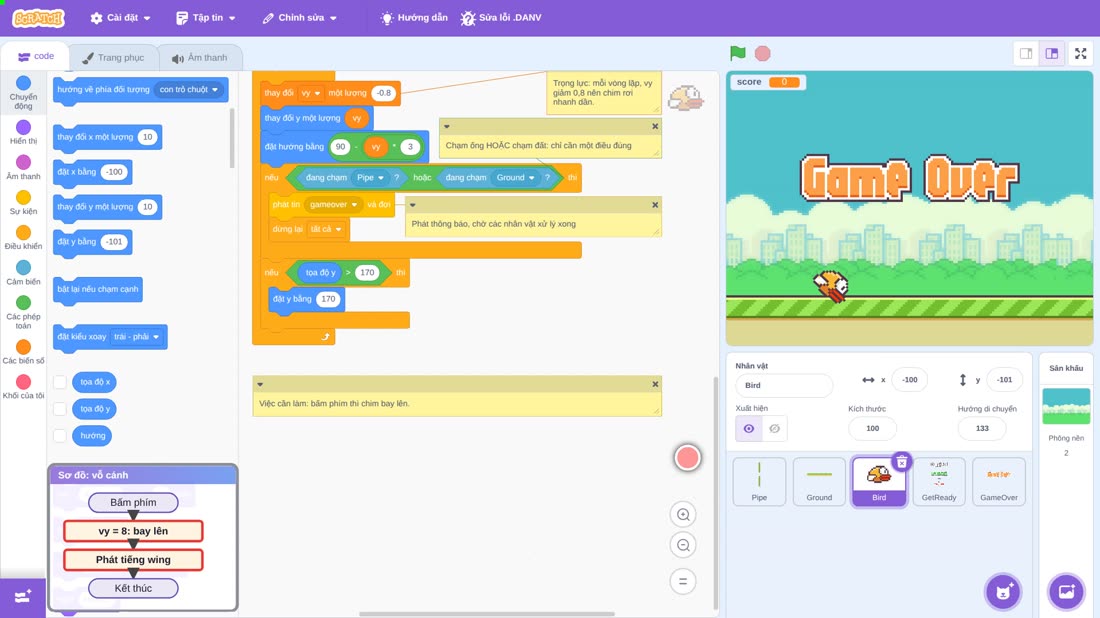Zoom in on the code workspace
The height and width of the screenshot is (618, 1100).
tap(683, 514)
